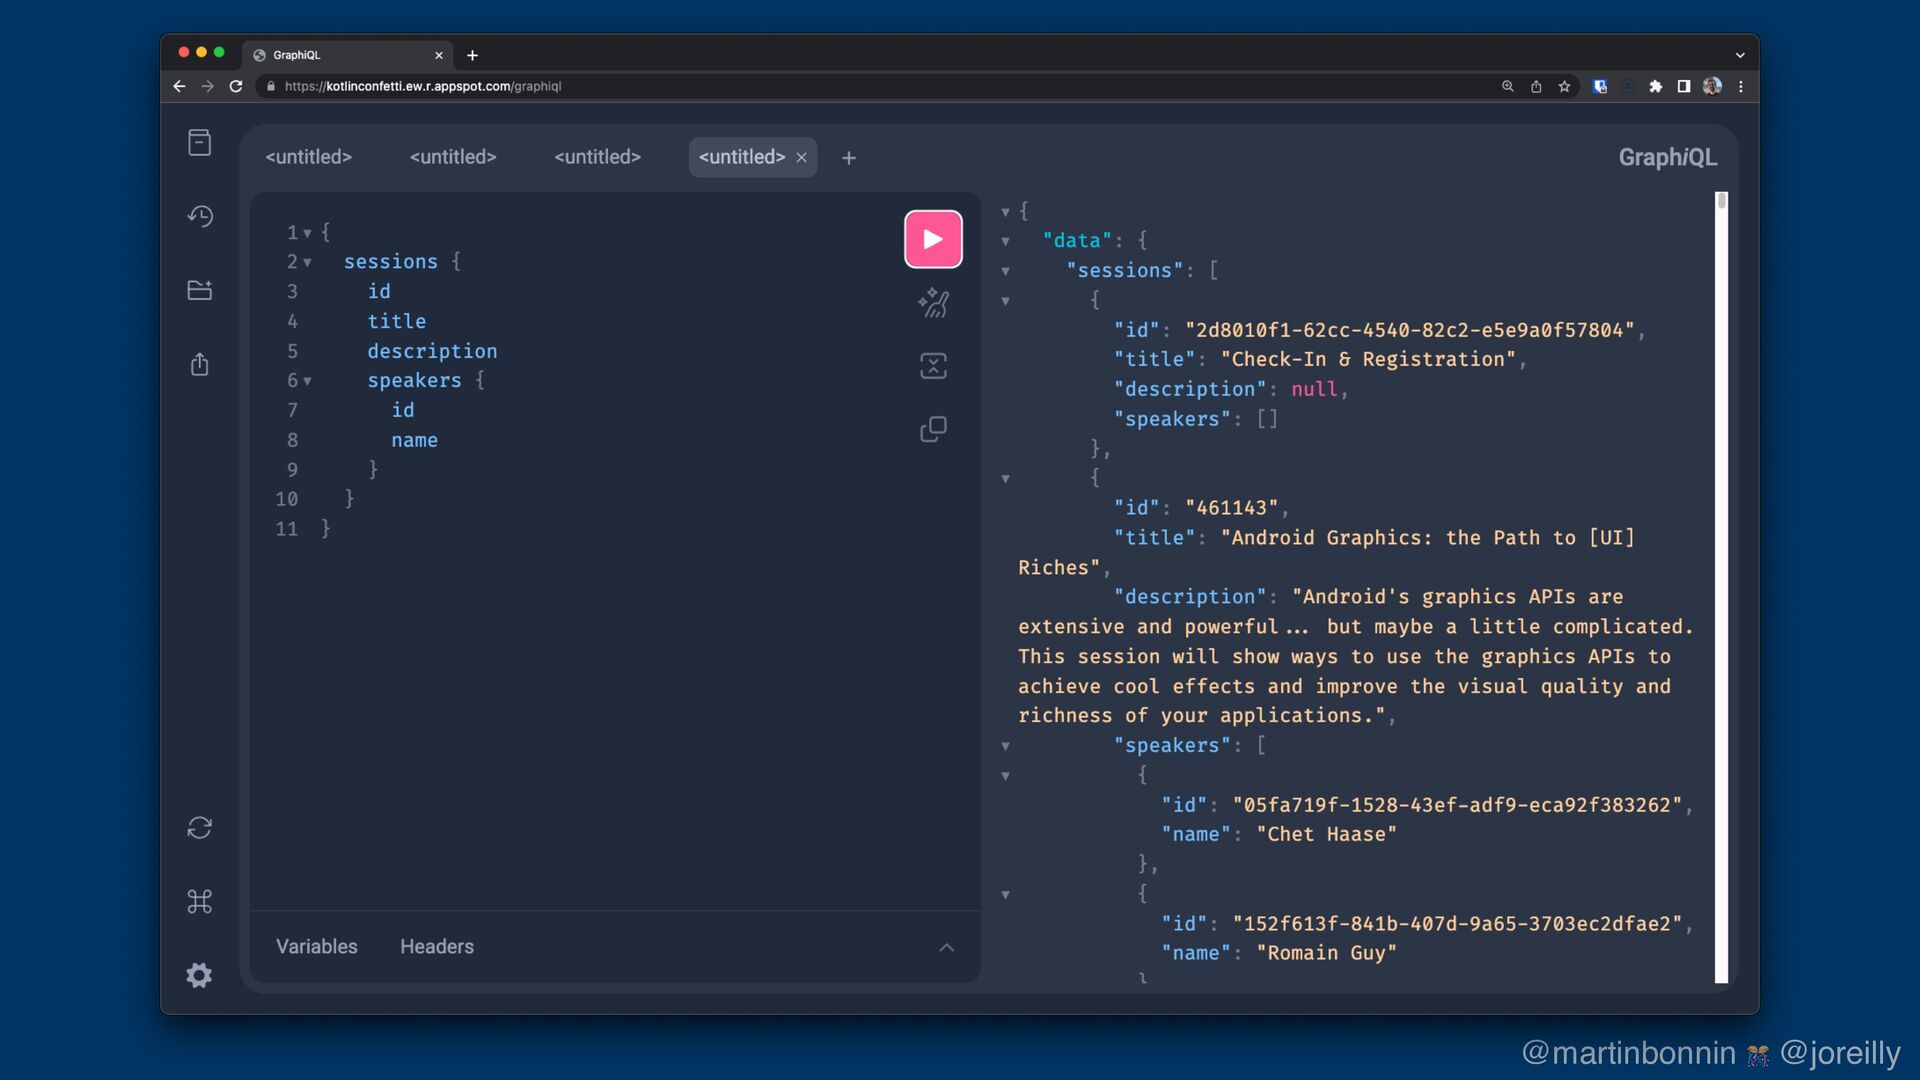This screenshot has width=1920, height=1080.
Task: Open the Headers tab
Action: tap(437, 946)
